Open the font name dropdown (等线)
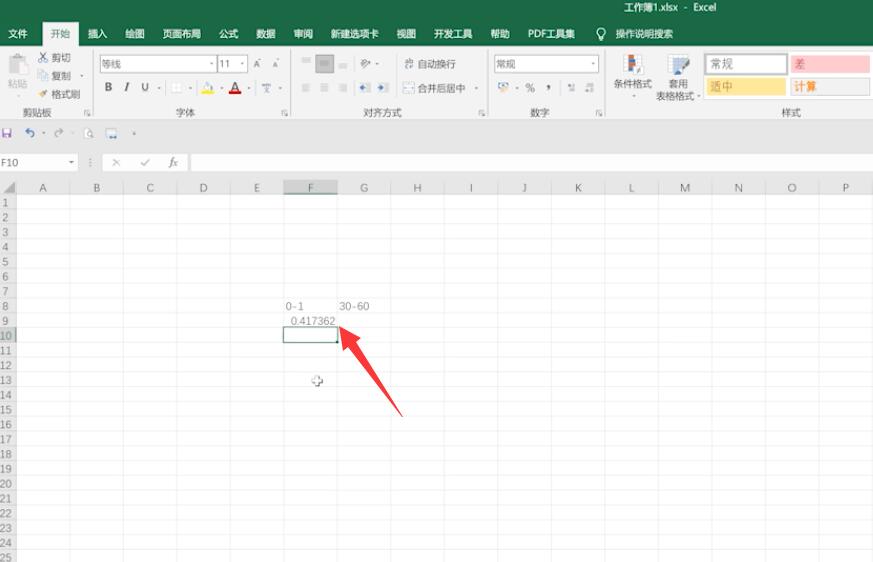Image resolution: width=873 pixels, height=562 pixels. click(212, 63)
